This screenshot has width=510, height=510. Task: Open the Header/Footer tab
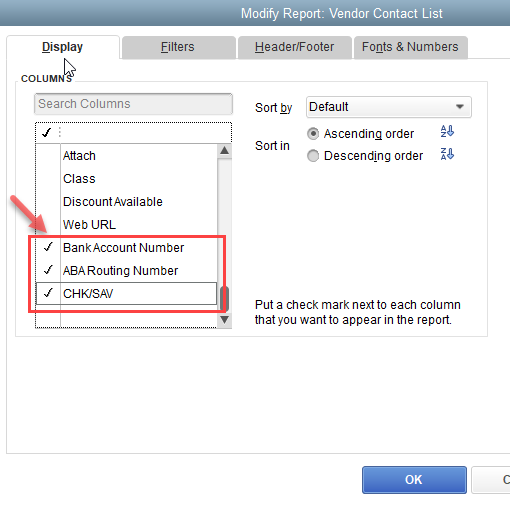(294, 47)
